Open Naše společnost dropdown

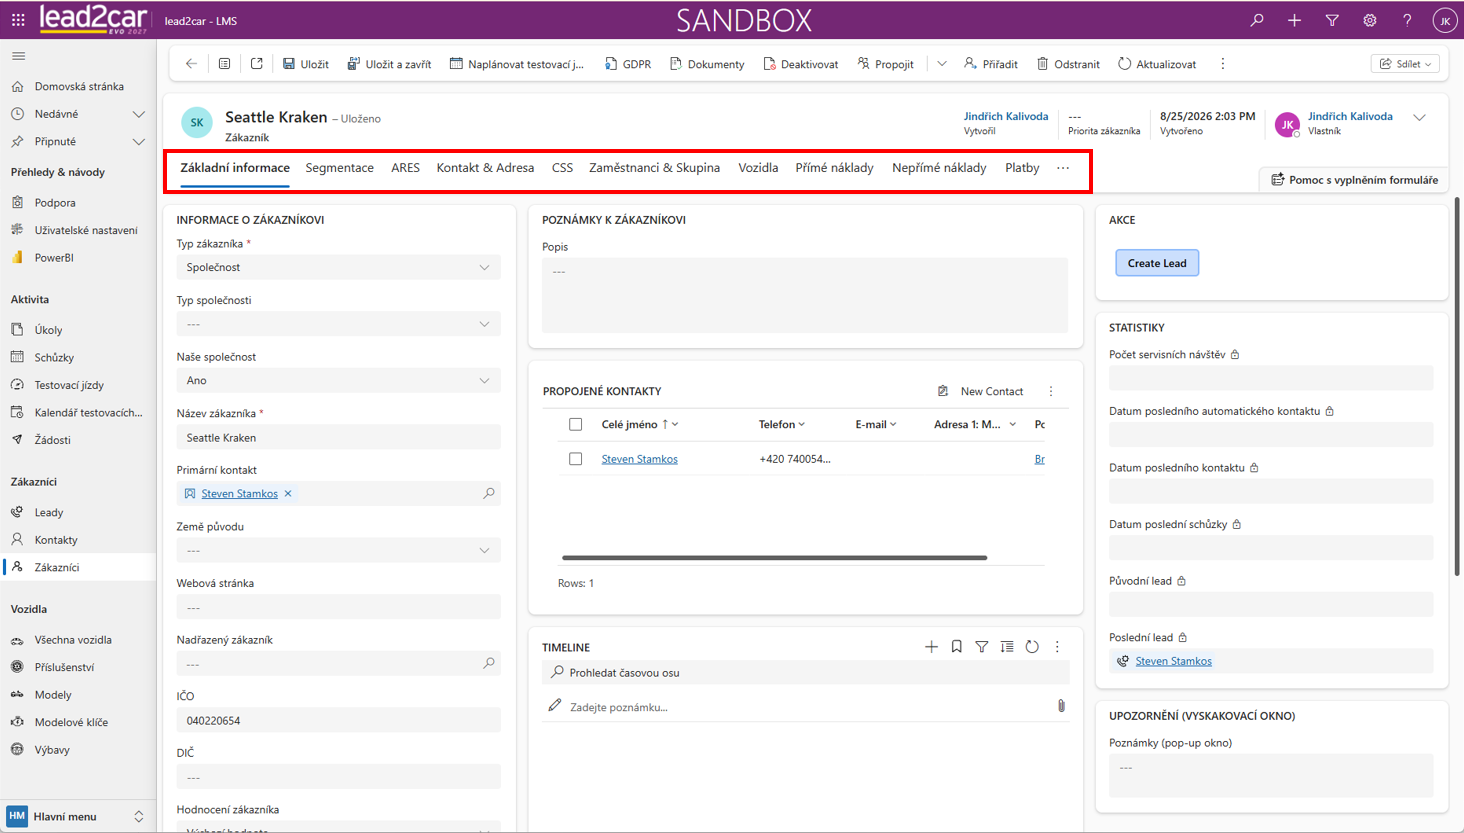coord(338,380)
